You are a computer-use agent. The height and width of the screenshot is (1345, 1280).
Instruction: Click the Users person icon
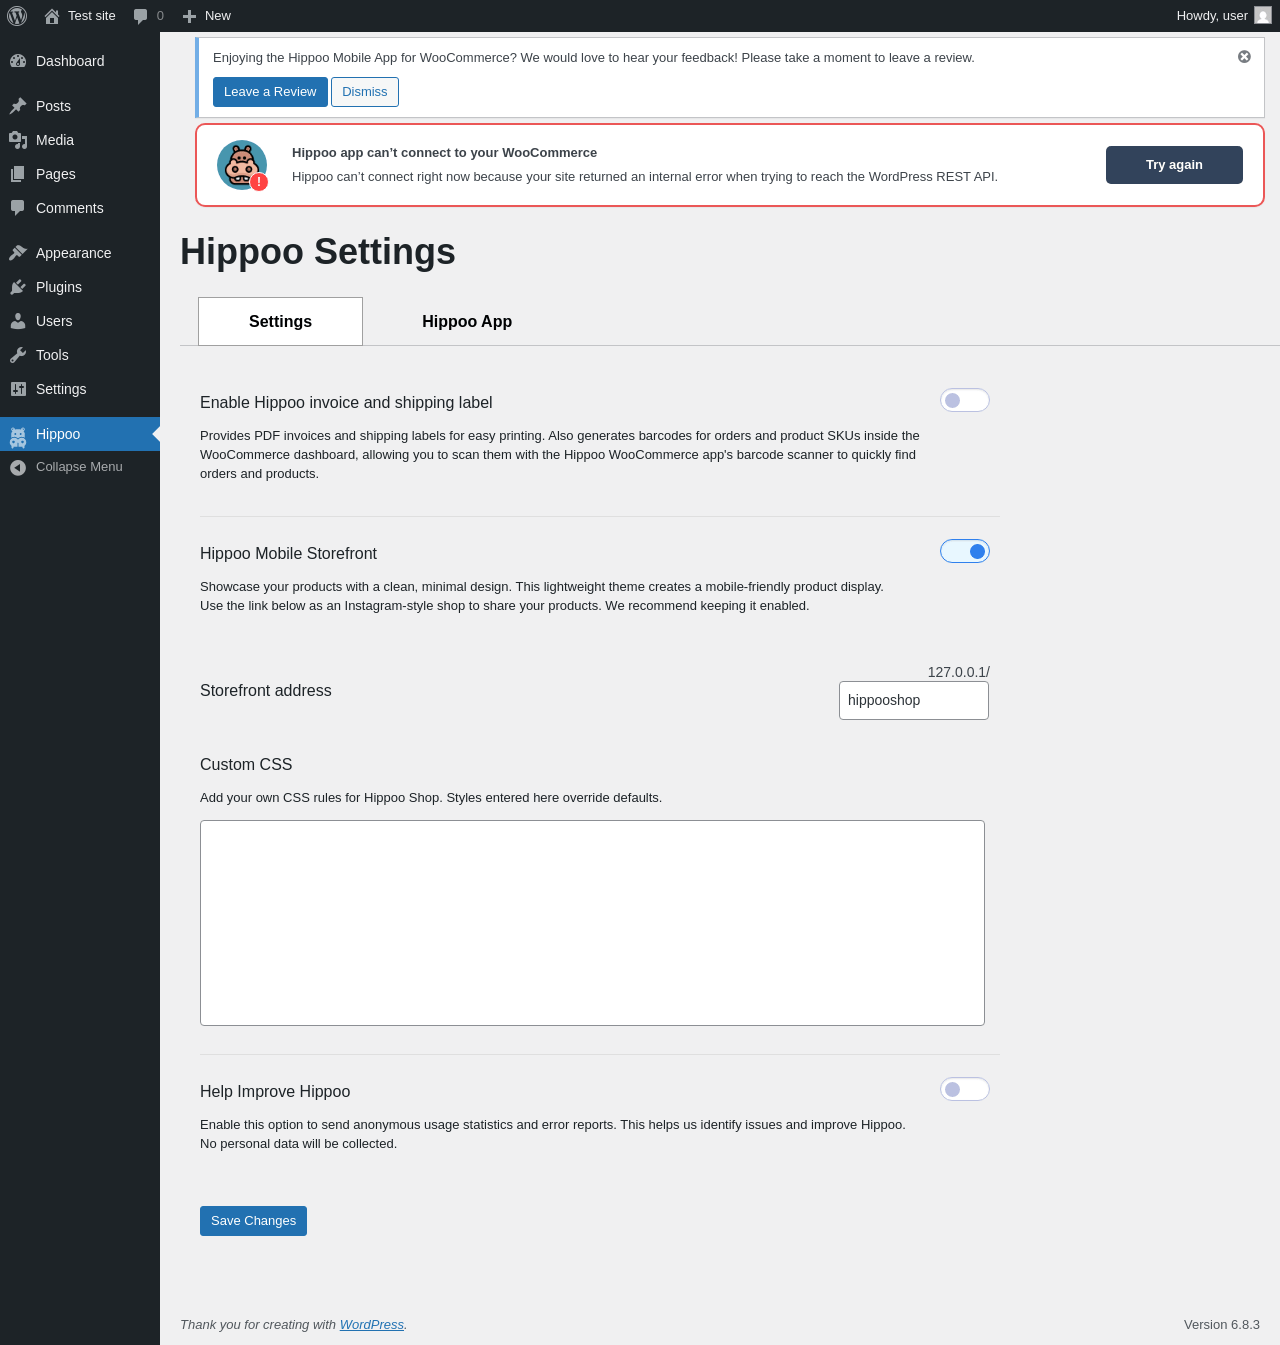(18, 321)
